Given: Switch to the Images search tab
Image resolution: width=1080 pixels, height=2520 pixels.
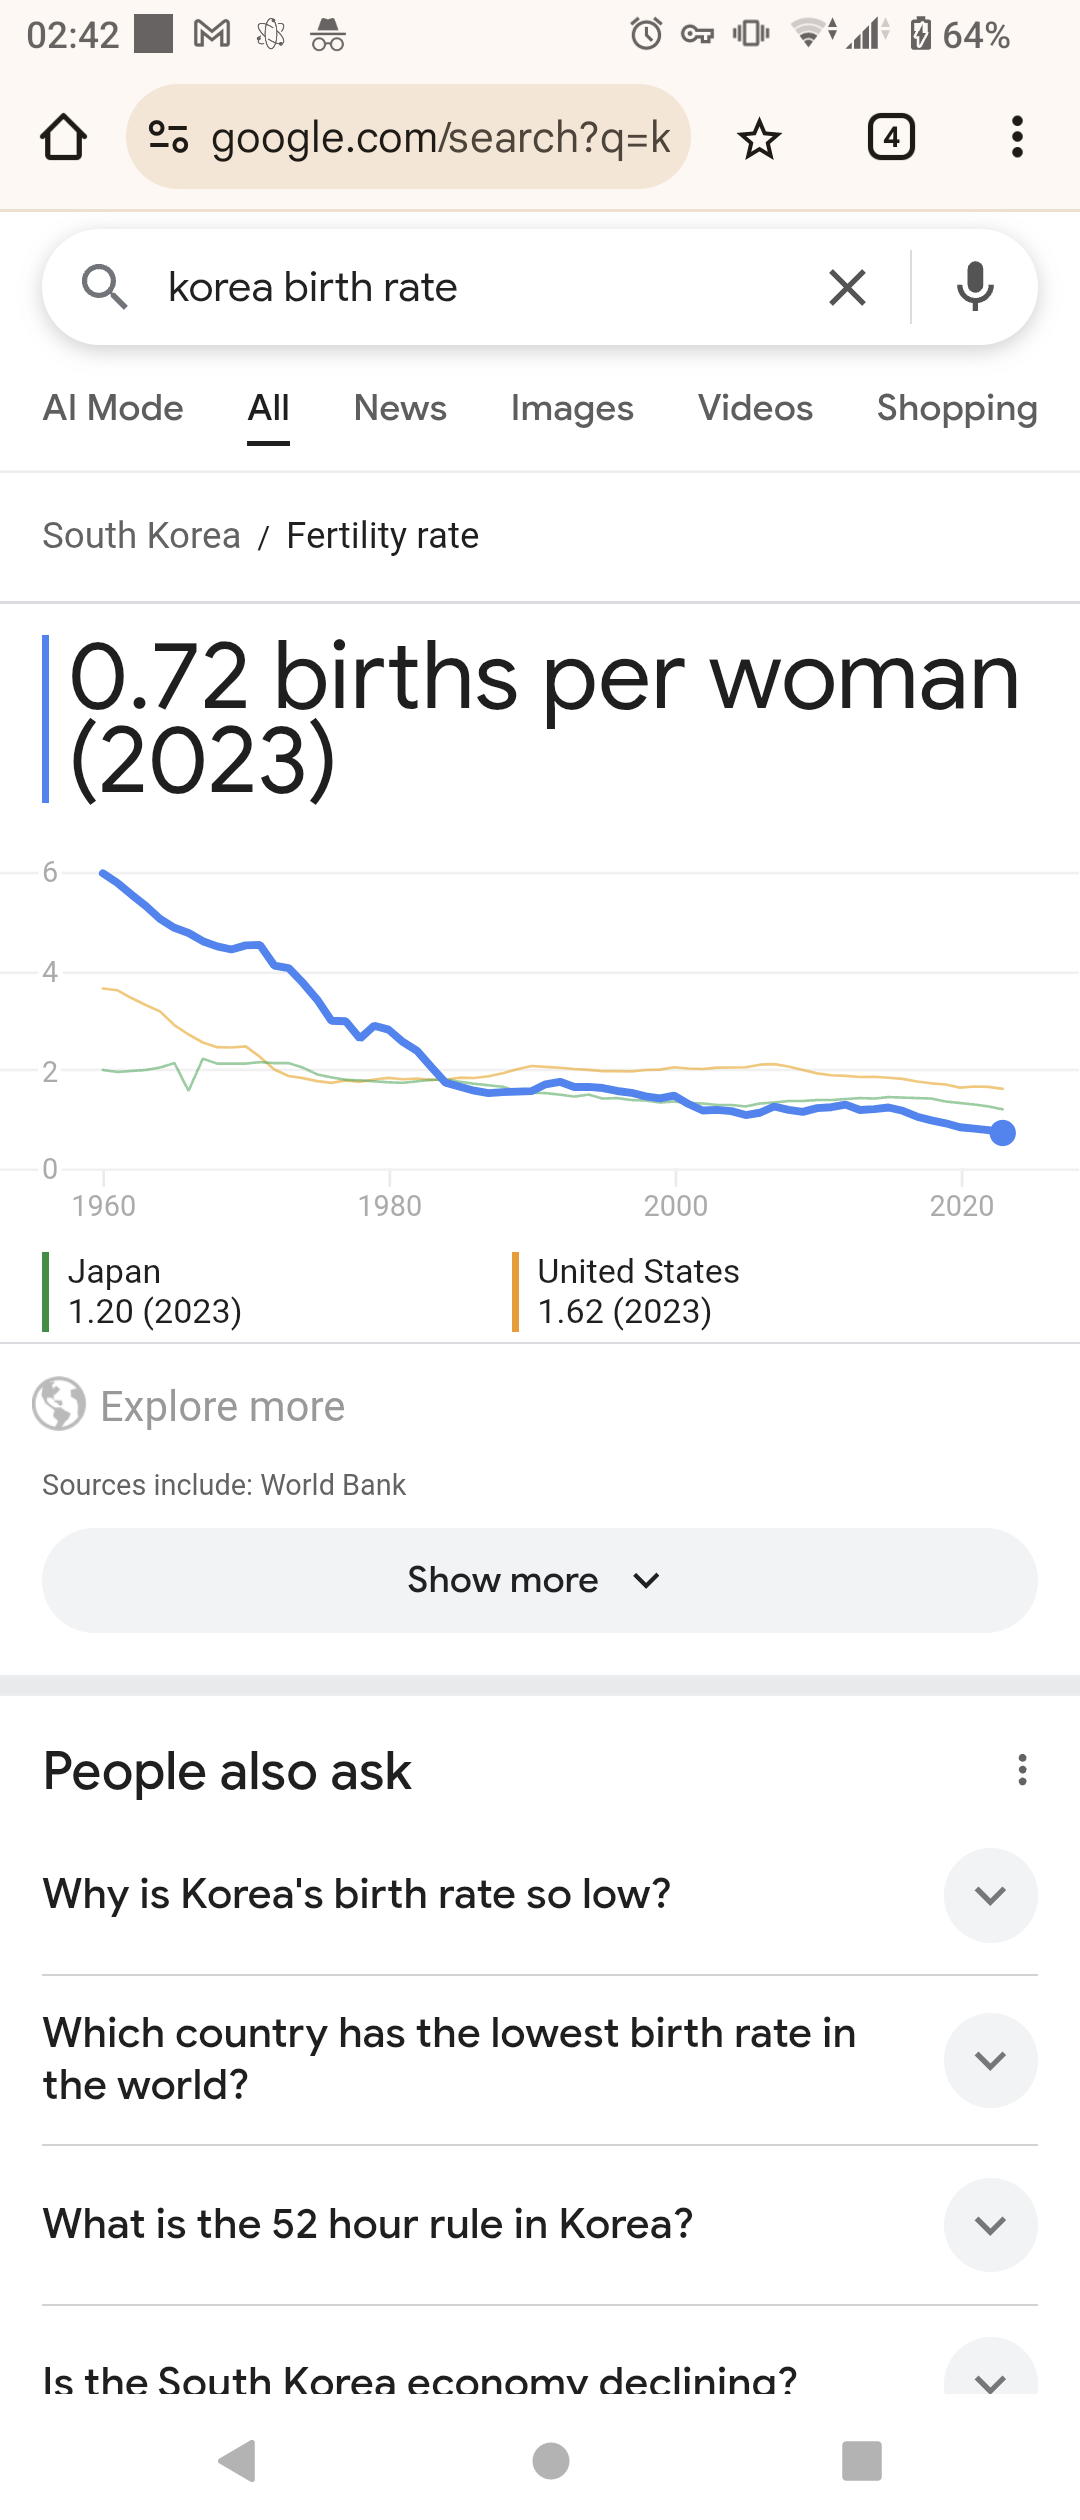Looking at the screenshot, I should [571, 408].
